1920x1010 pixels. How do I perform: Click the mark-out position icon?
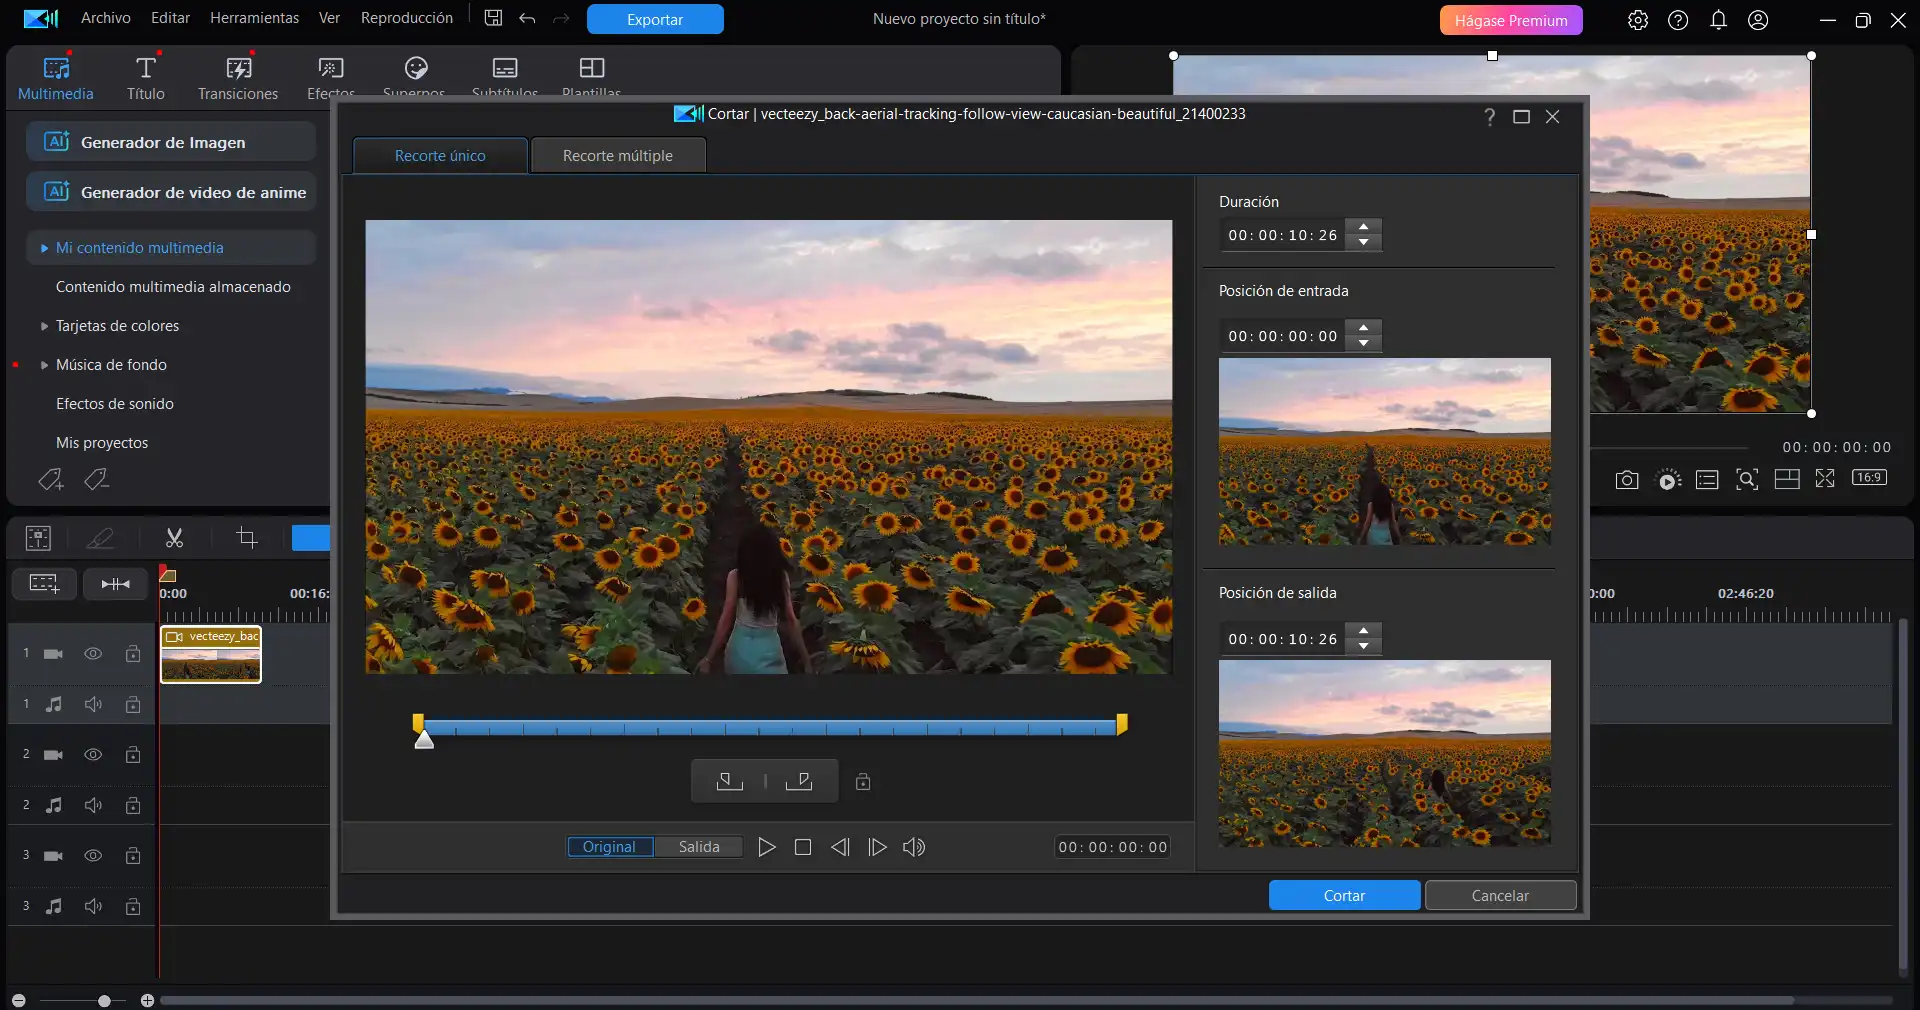point(799,781)
